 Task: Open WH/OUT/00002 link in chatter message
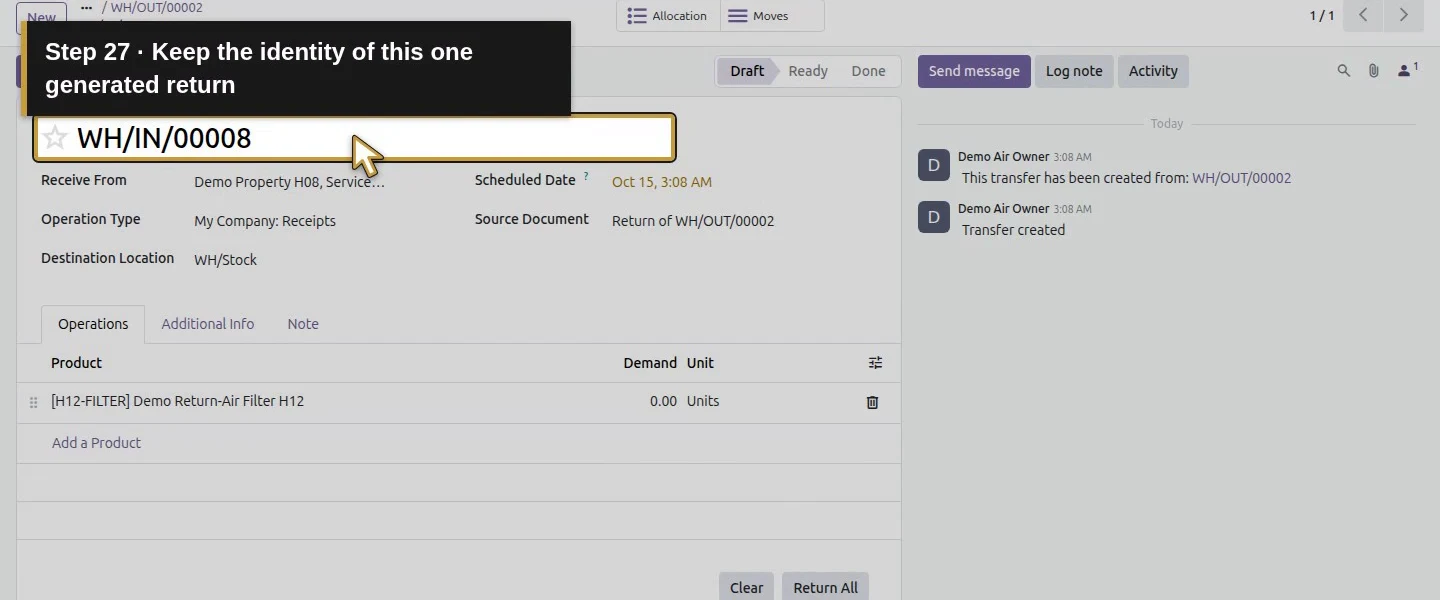pos(1241,178)
